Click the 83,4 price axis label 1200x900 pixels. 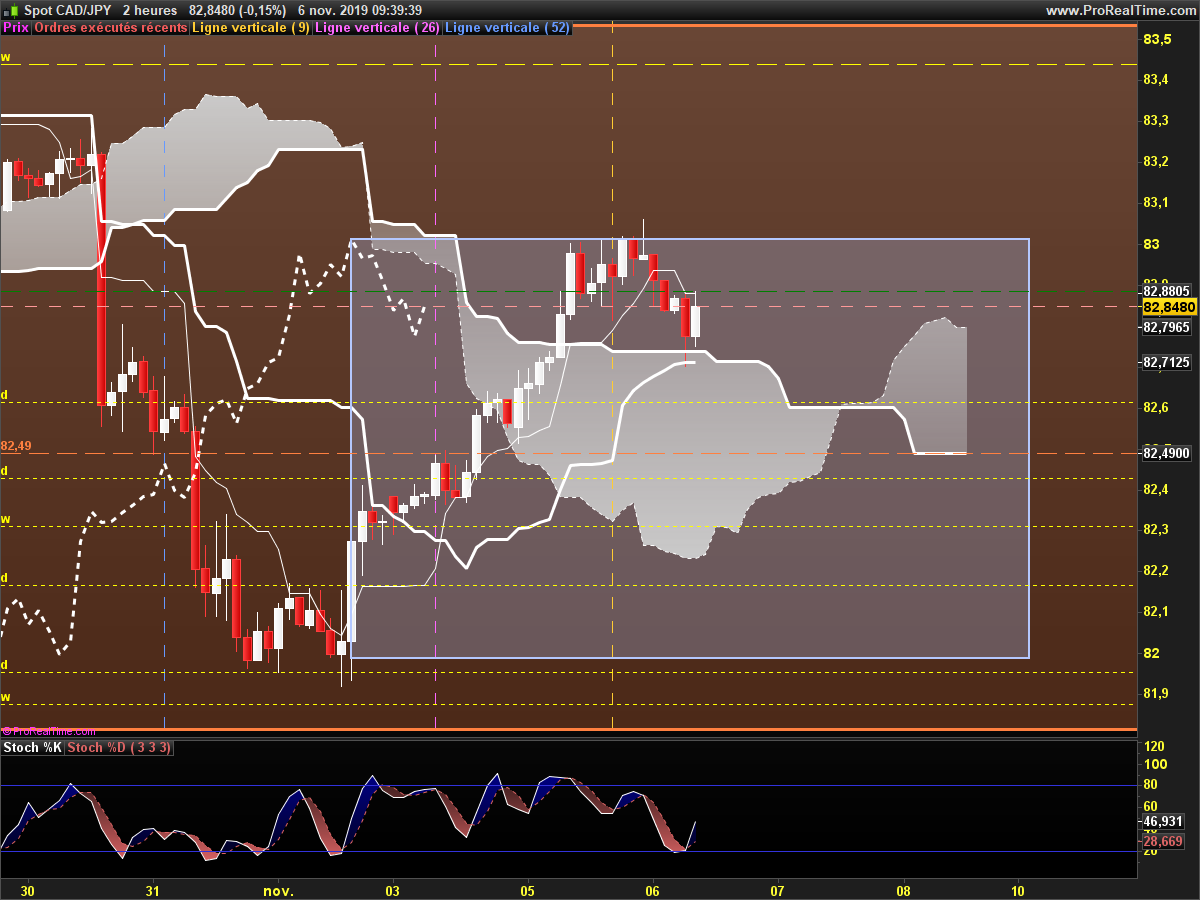pyautogui.click(x=1156, y=80)
